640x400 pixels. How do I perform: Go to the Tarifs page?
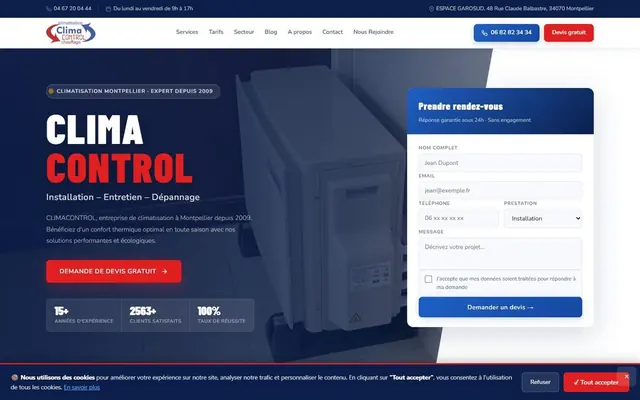tap(216, 32)
